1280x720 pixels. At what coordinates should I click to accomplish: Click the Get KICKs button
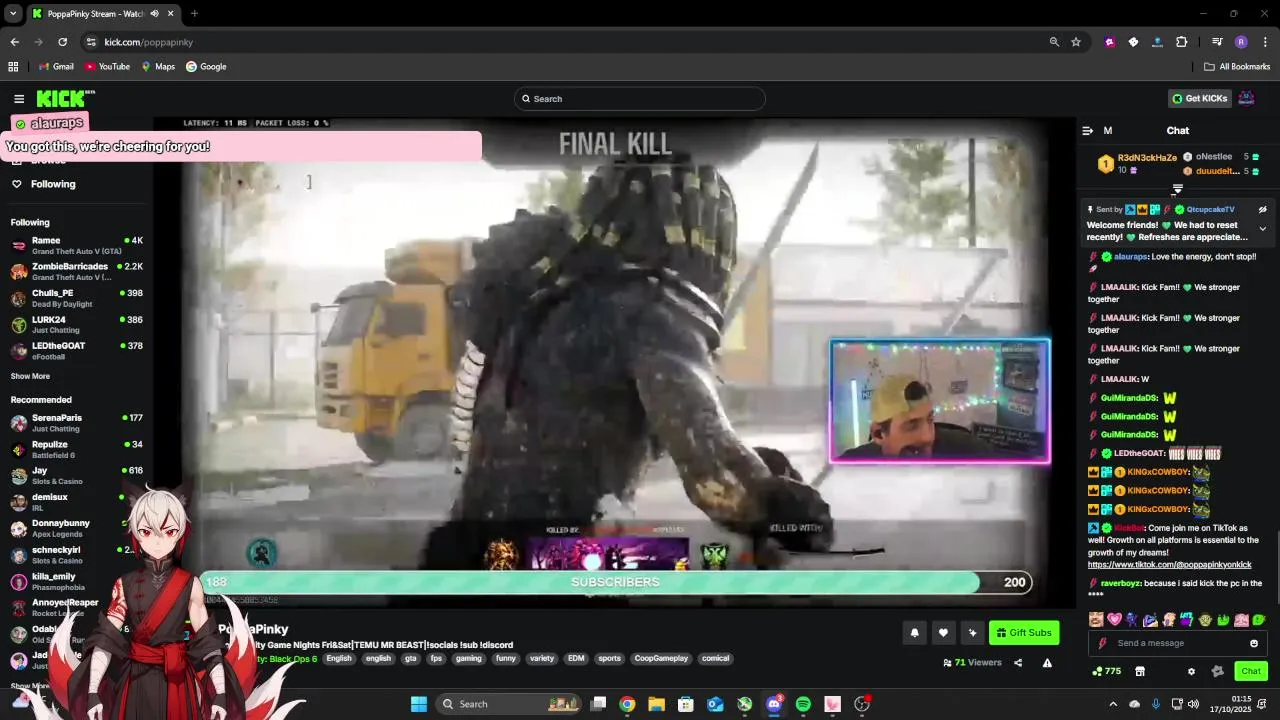pyautogui.click(x=1199, y=98)
